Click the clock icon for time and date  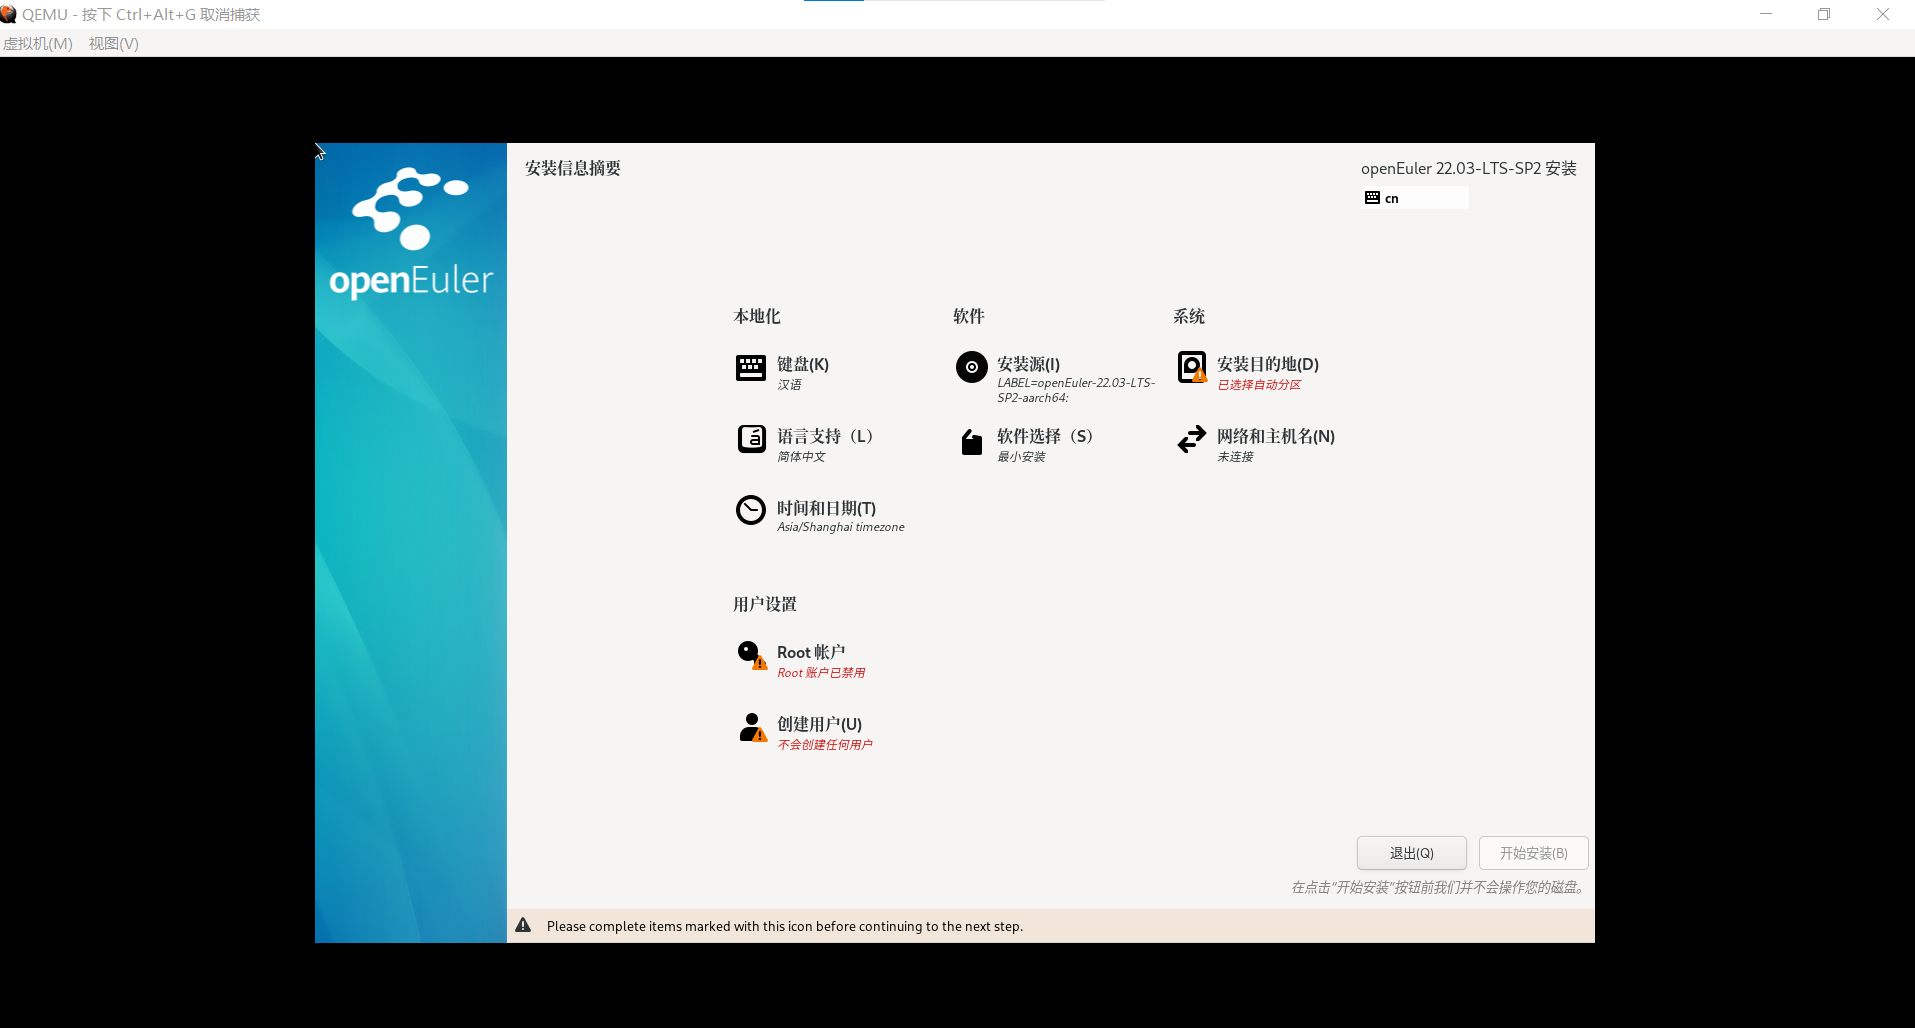(751, 510)
